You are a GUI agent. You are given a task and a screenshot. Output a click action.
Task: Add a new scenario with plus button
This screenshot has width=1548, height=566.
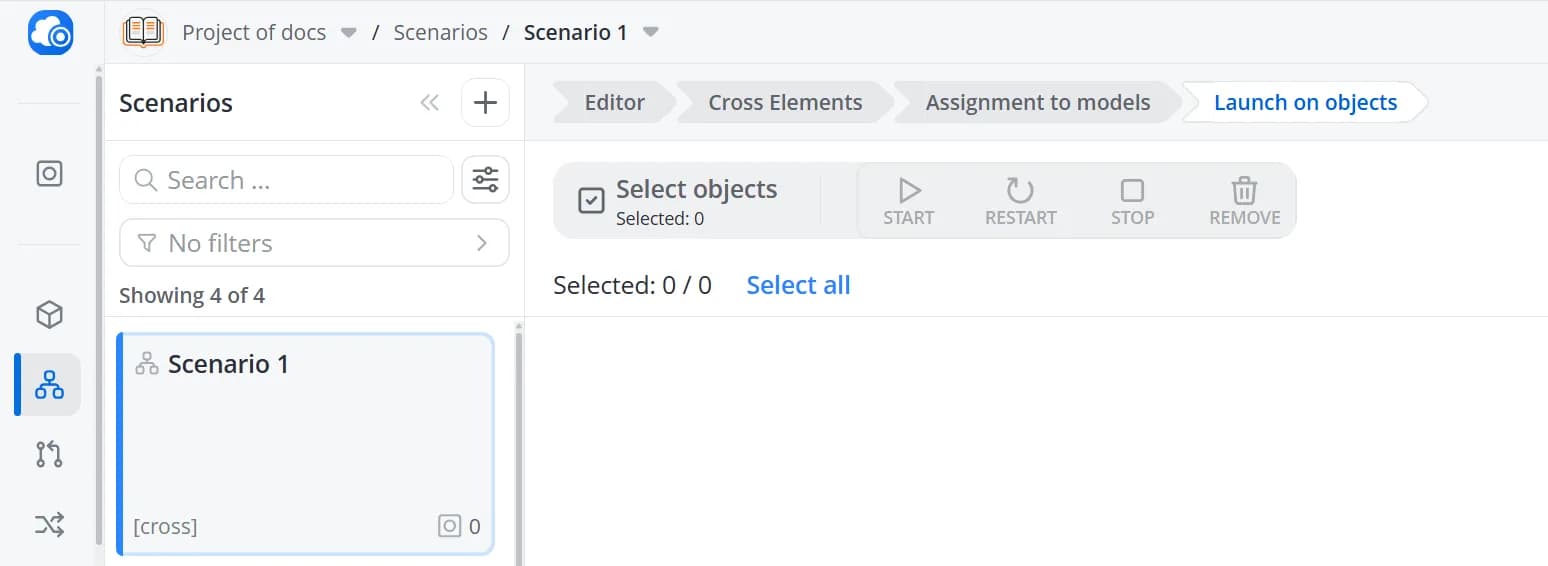point(485,102)
